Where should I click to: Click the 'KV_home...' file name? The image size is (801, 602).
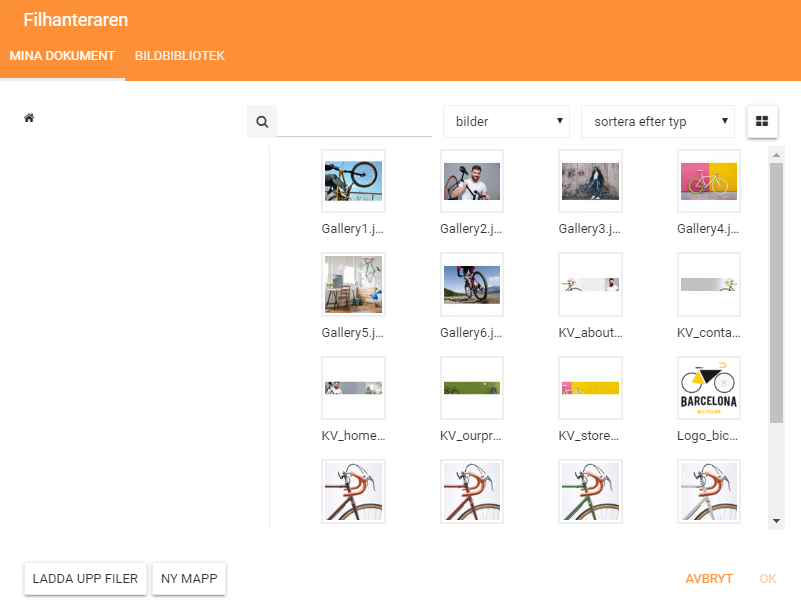click(354, 436)
